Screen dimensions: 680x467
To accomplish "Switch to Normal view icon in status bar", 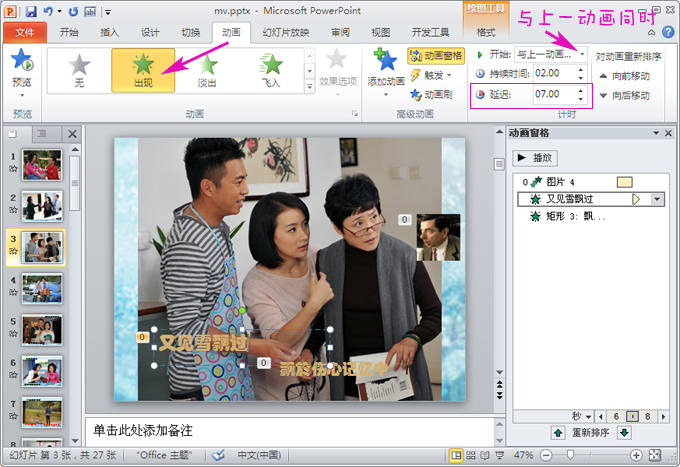I will pyautogui.click(x=456, y=455).
